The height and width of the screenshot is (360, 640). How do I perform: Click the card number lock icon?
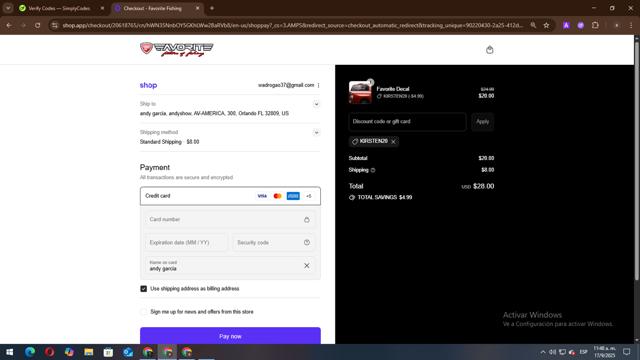click(x=307, y=220)
